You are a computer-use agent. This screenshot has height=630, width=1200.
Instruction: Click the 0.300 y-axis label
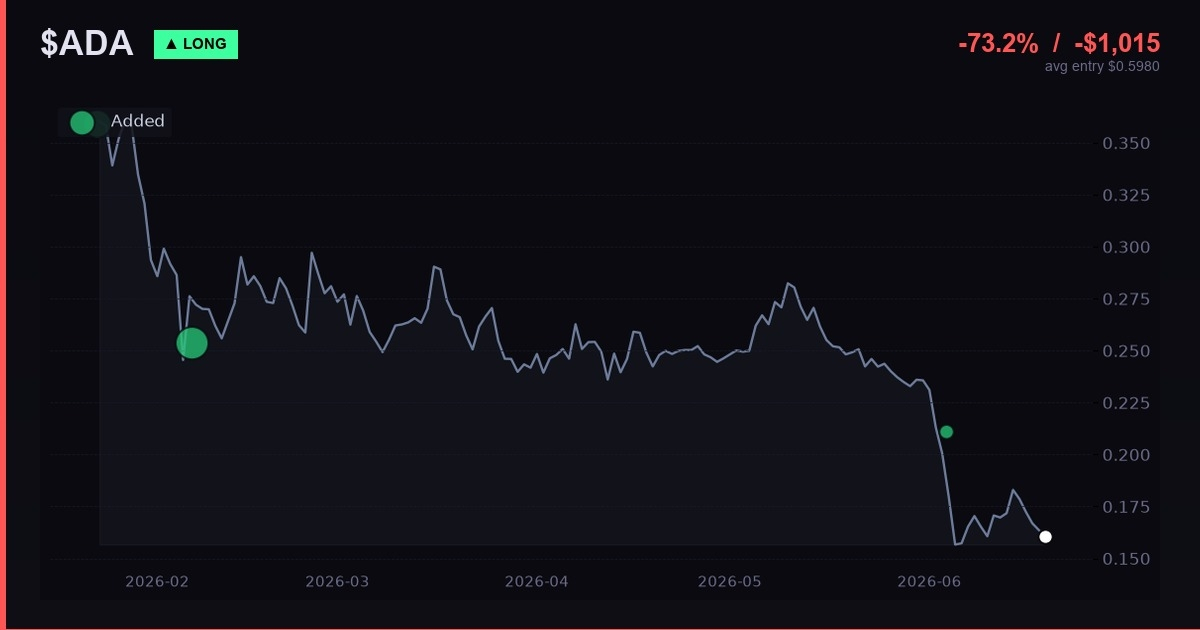tap(1126, 247)
